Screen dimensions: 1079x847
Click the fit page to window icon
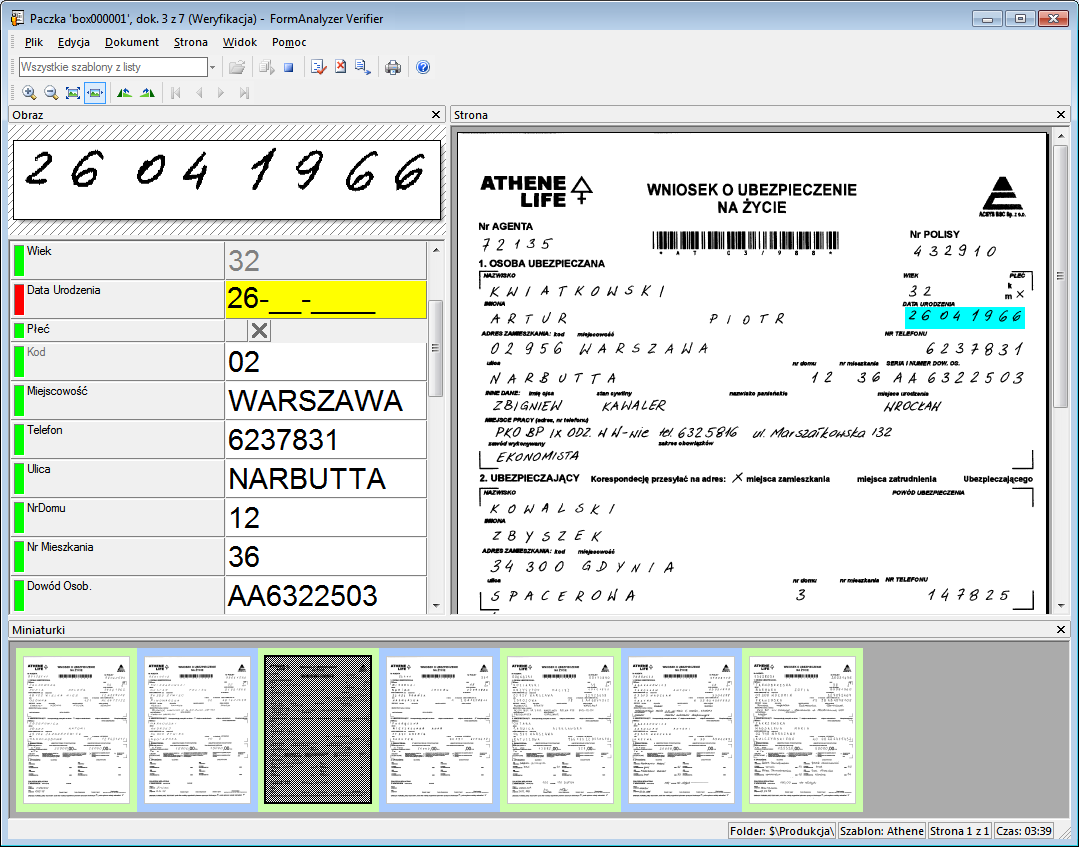coord(72,92)
